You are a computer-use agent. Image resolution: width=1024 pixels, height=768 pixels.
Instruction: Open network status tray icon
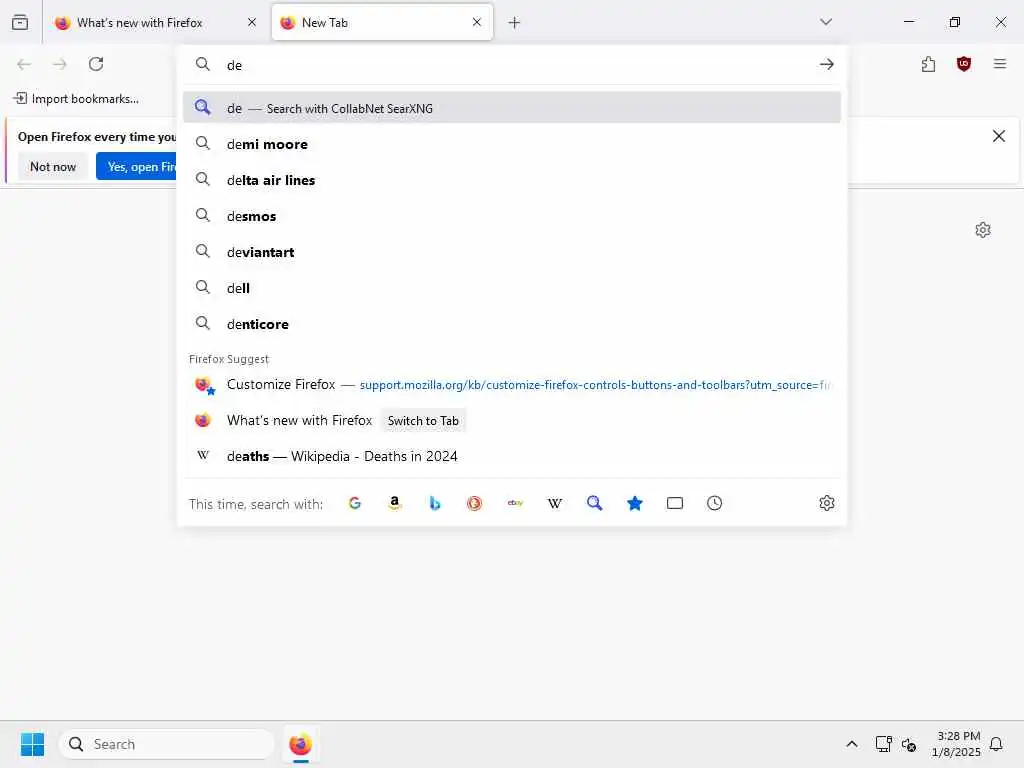(x=884, y=744)
